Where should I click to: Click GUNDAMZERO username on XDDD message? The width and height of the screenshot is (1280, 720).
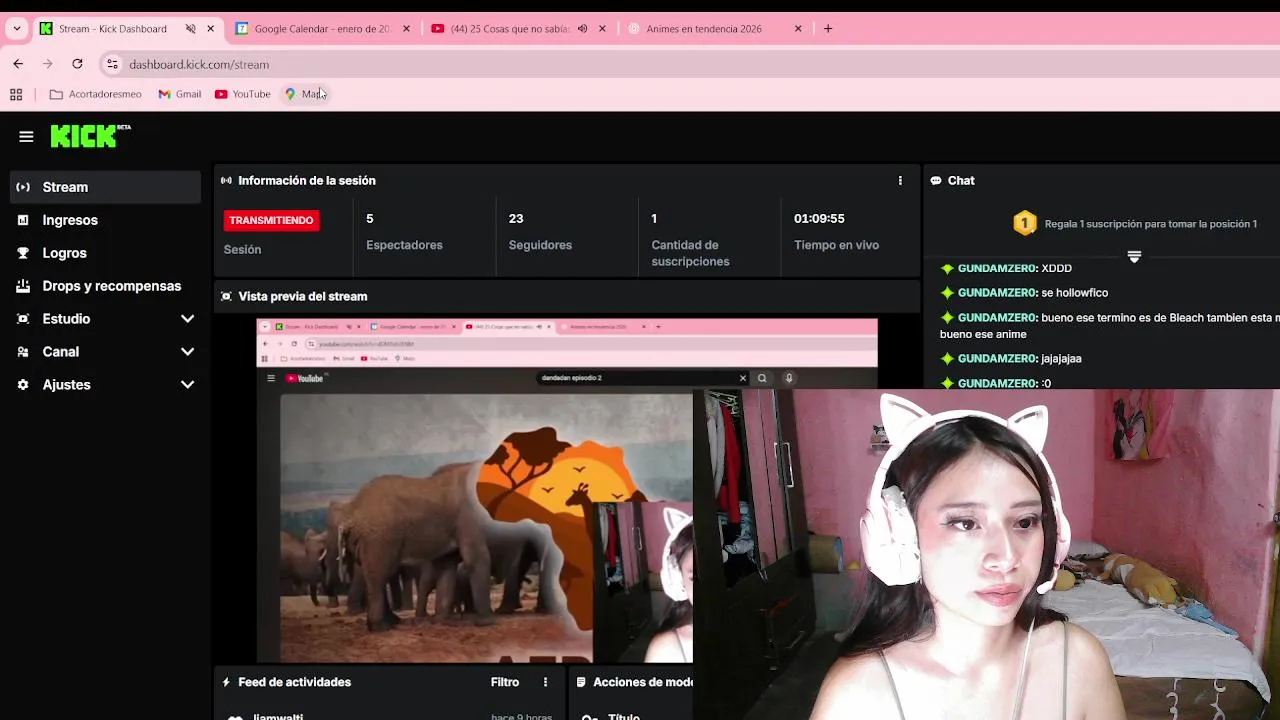(997, 268)
